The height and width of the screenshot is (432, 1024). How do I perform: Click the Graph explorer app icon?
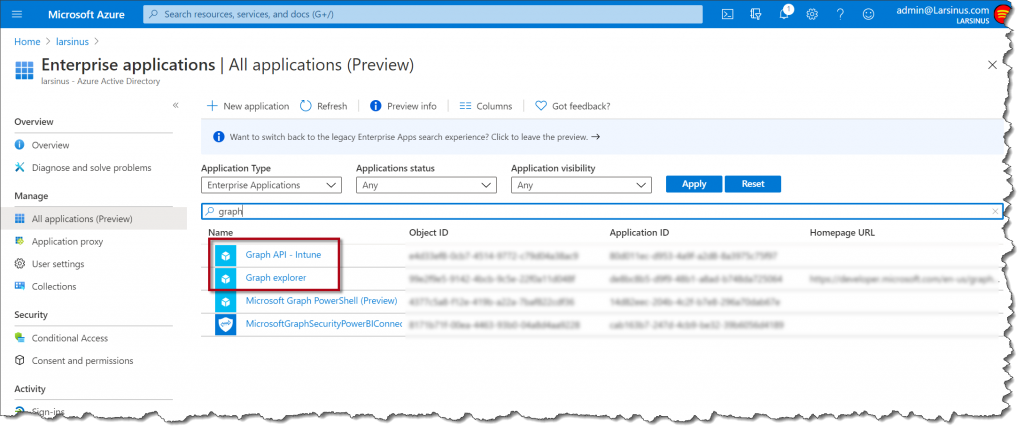click(225, 279)
